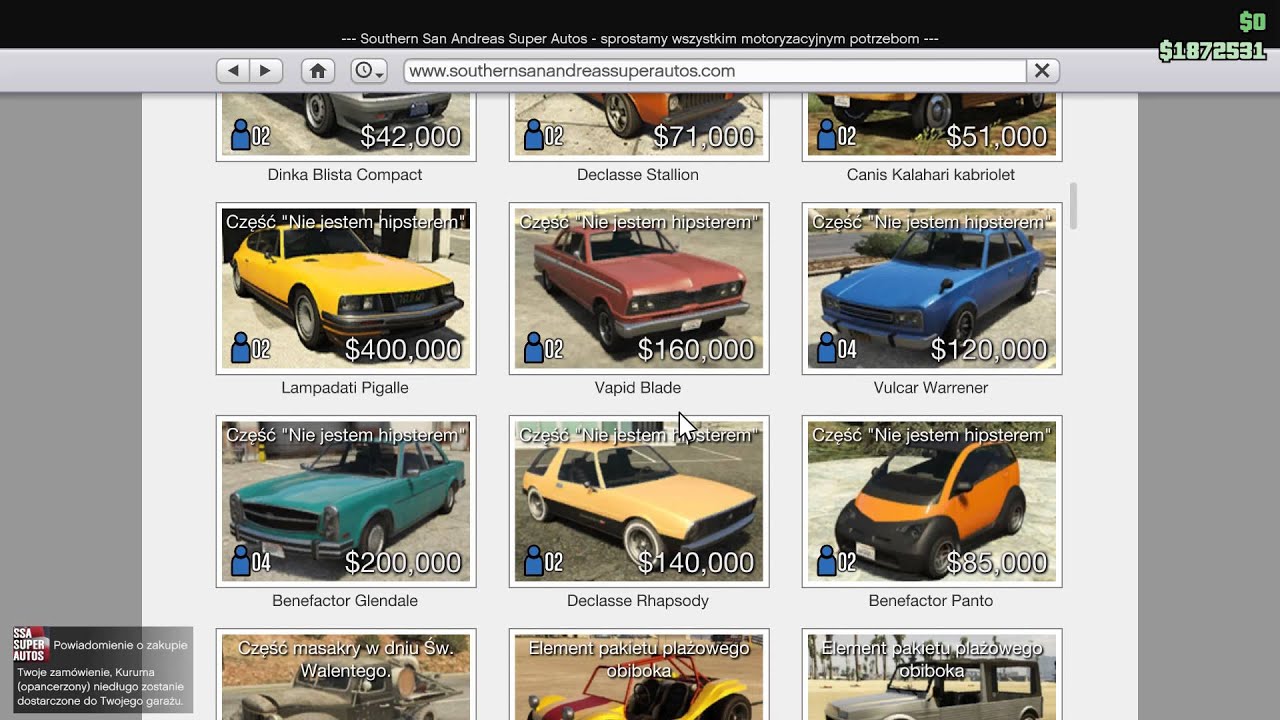The image size is (1280, 720).
Task: Open the browser home page icon
Action: point(318,71)
